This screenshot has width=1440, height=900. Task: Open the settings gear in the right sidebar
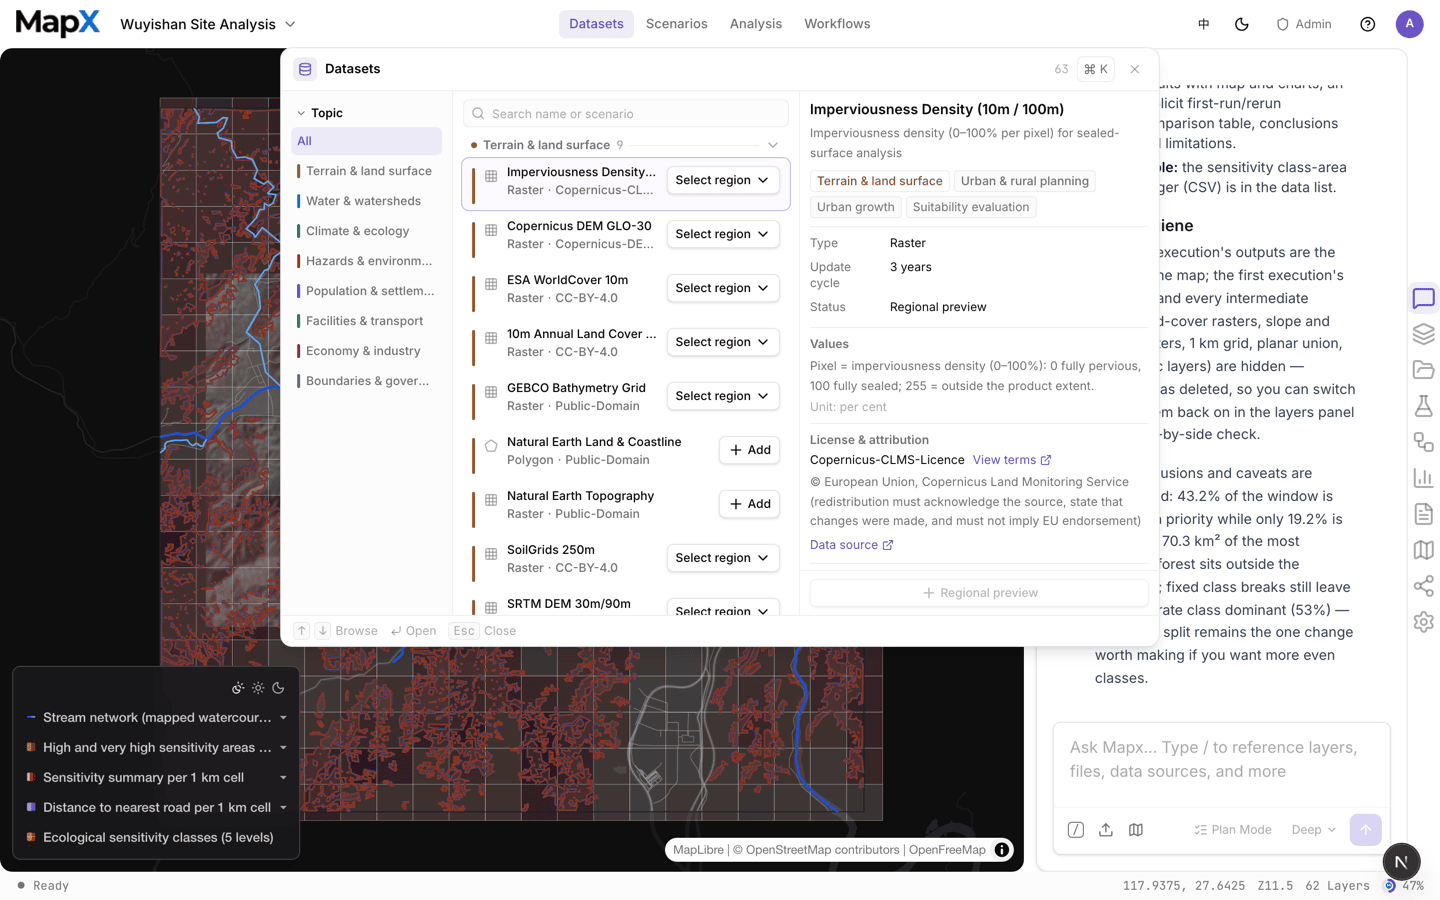[1423, 622]
